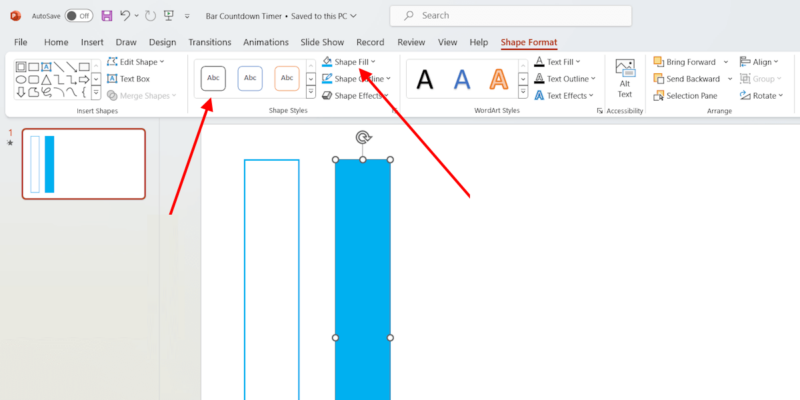Open the Text Effects menu

coord(564,95)
